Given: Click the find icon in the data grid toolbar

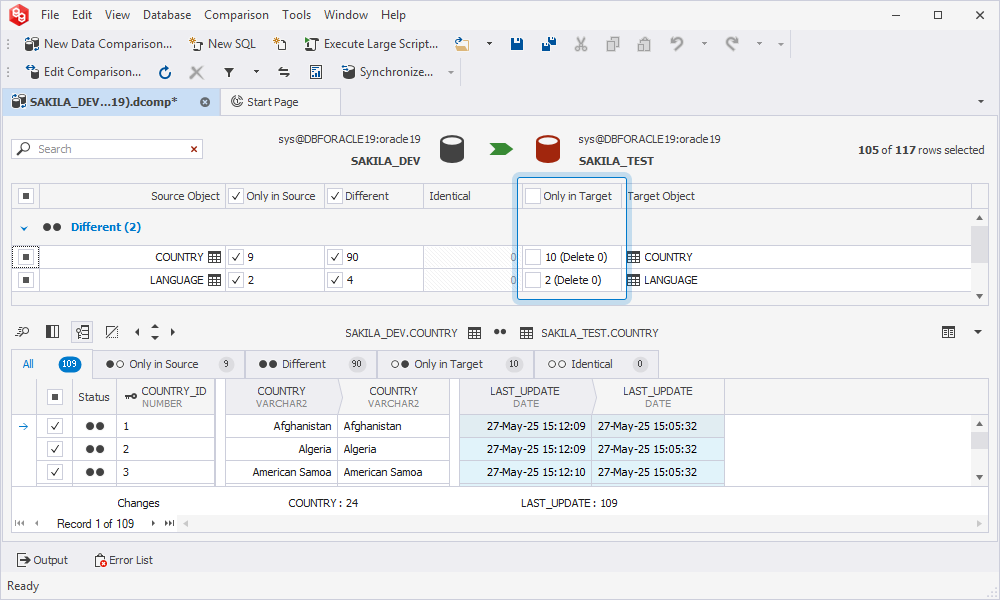Looking at the screenshot, I should [x=22, y=332].
